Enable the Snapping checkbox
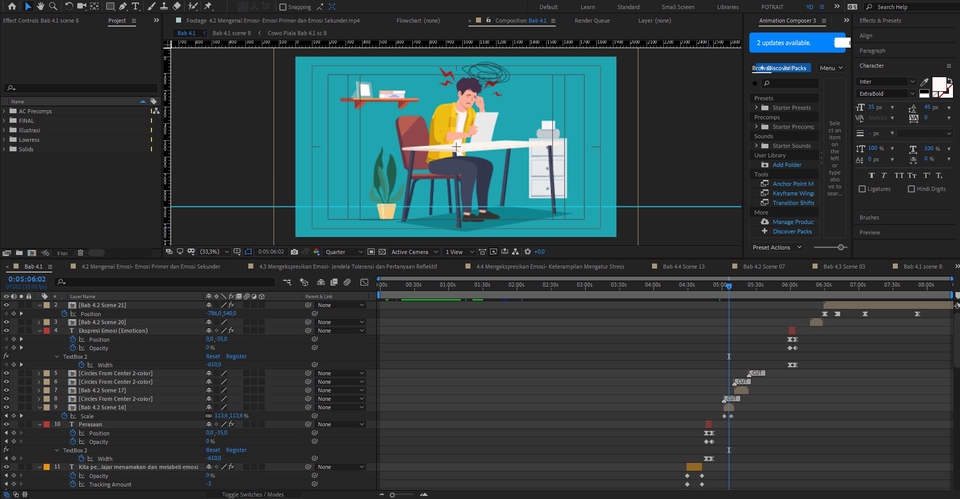 (x=283, y=7)
